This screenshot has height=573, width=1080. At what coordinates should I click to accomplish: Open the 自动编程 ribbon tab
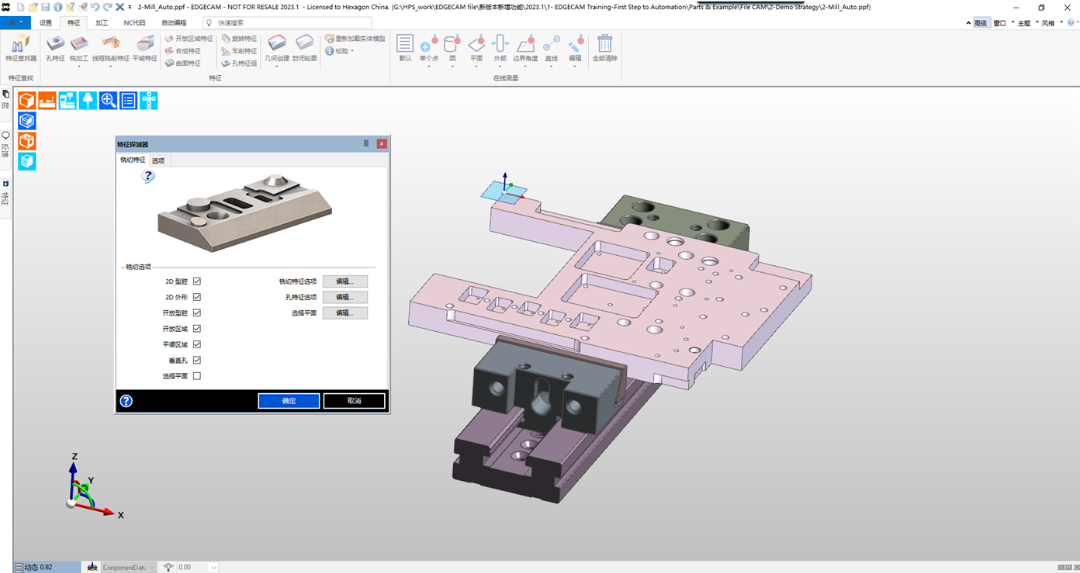click(x=174, y=23)
